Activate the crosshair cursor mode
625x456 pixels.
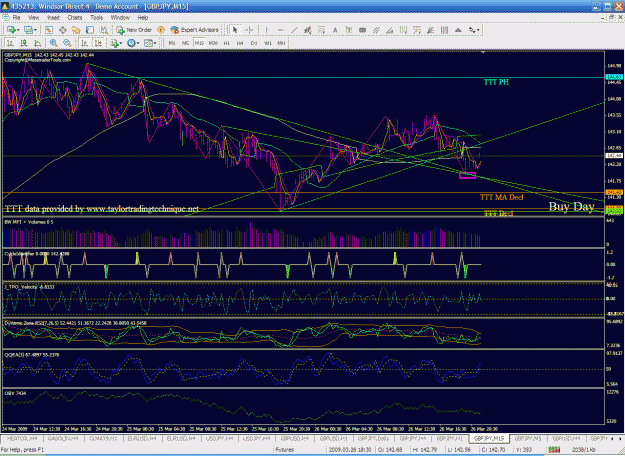(249, 30)
